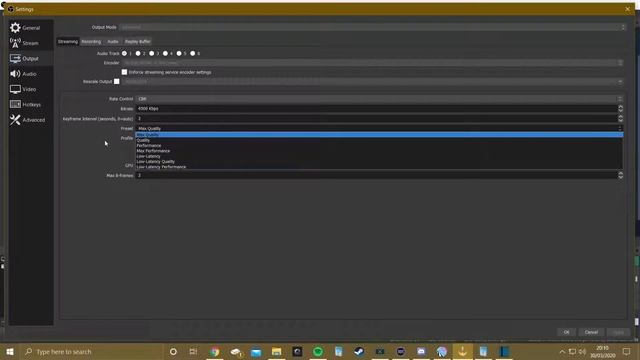
Task: Open the General settings section
Action: pos(31,28)
